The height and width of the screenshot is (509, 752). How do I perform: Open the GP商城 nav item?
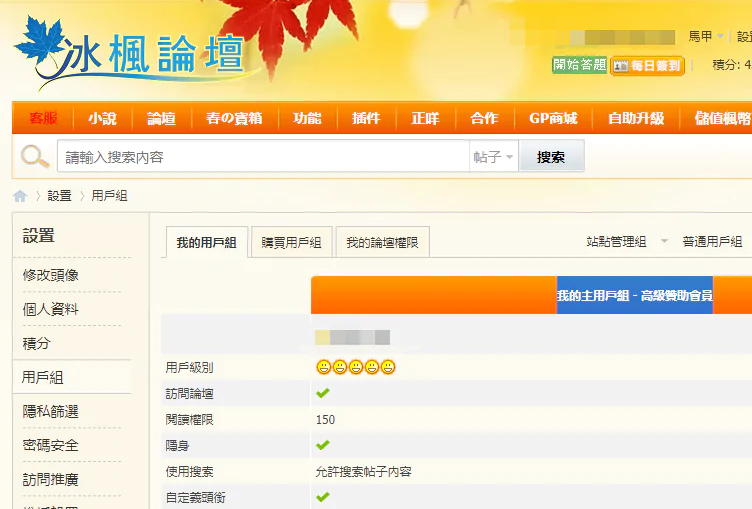553,118
